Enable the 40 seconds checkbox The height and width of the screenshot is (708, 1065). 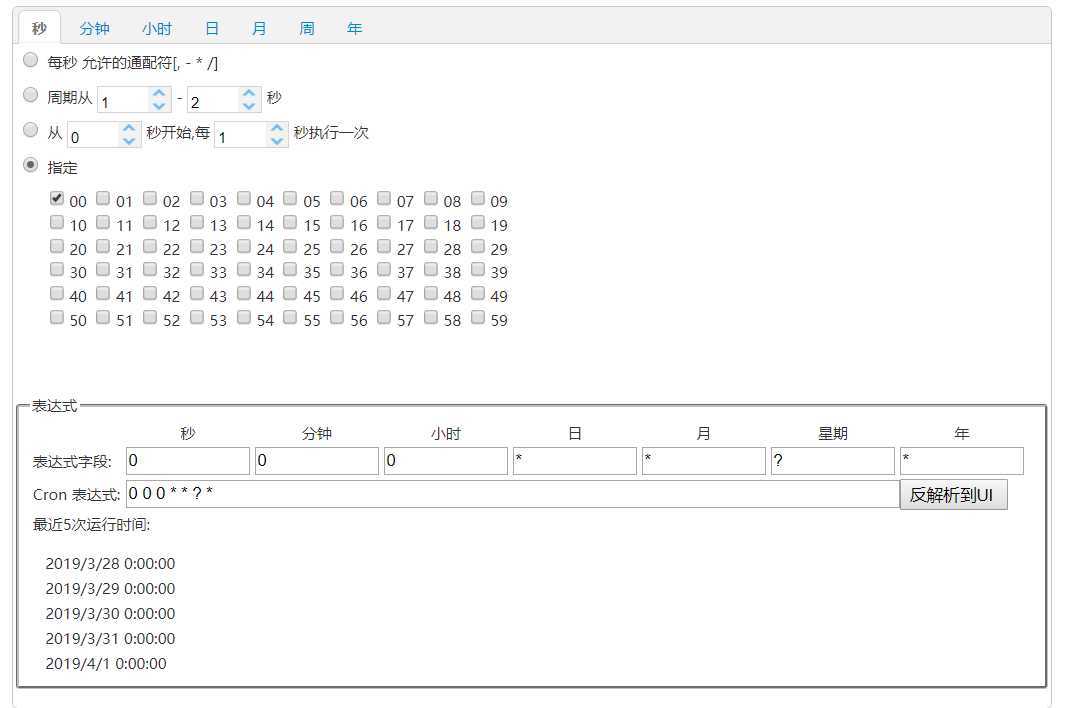[x=57, y=293]
